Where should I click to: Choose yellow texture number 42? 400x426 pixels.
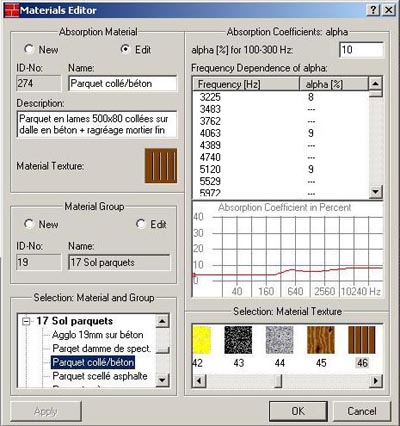click(201, 340)
